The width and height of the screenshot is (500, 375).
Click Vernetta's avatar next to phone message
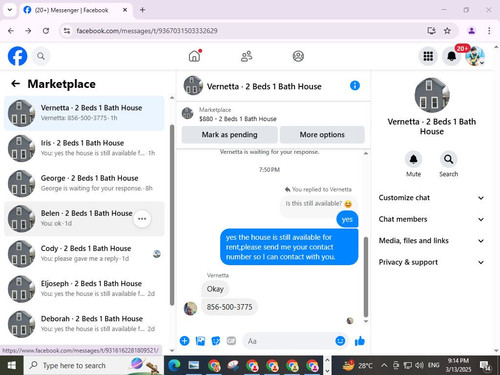click(x=190, y=308)
